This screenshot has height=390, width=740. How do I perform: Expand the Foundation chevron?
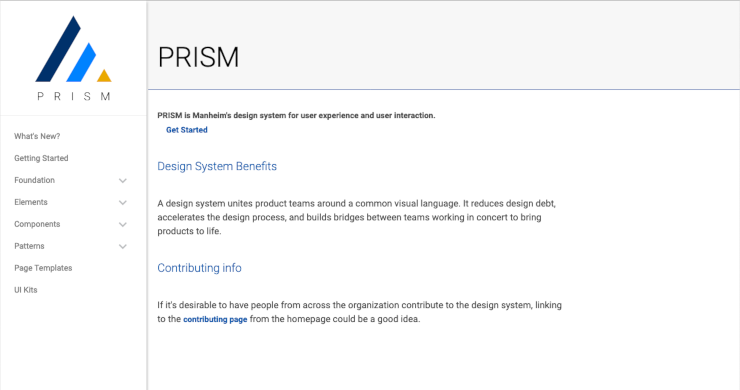tap(123, 180)
